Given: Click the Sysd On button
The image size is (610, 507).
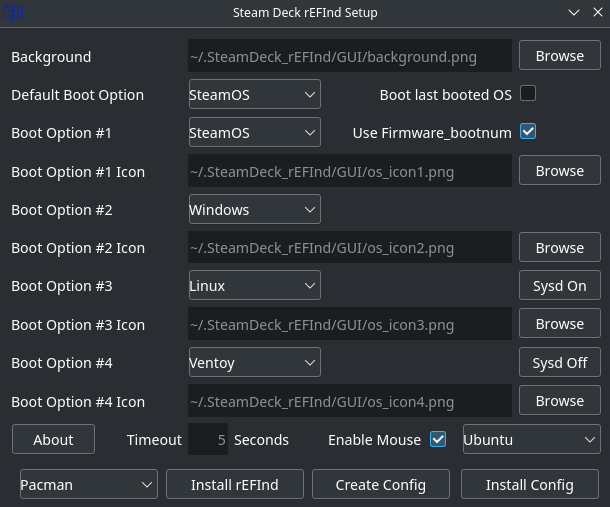Looking at the screenshot, I should (559, 286).
